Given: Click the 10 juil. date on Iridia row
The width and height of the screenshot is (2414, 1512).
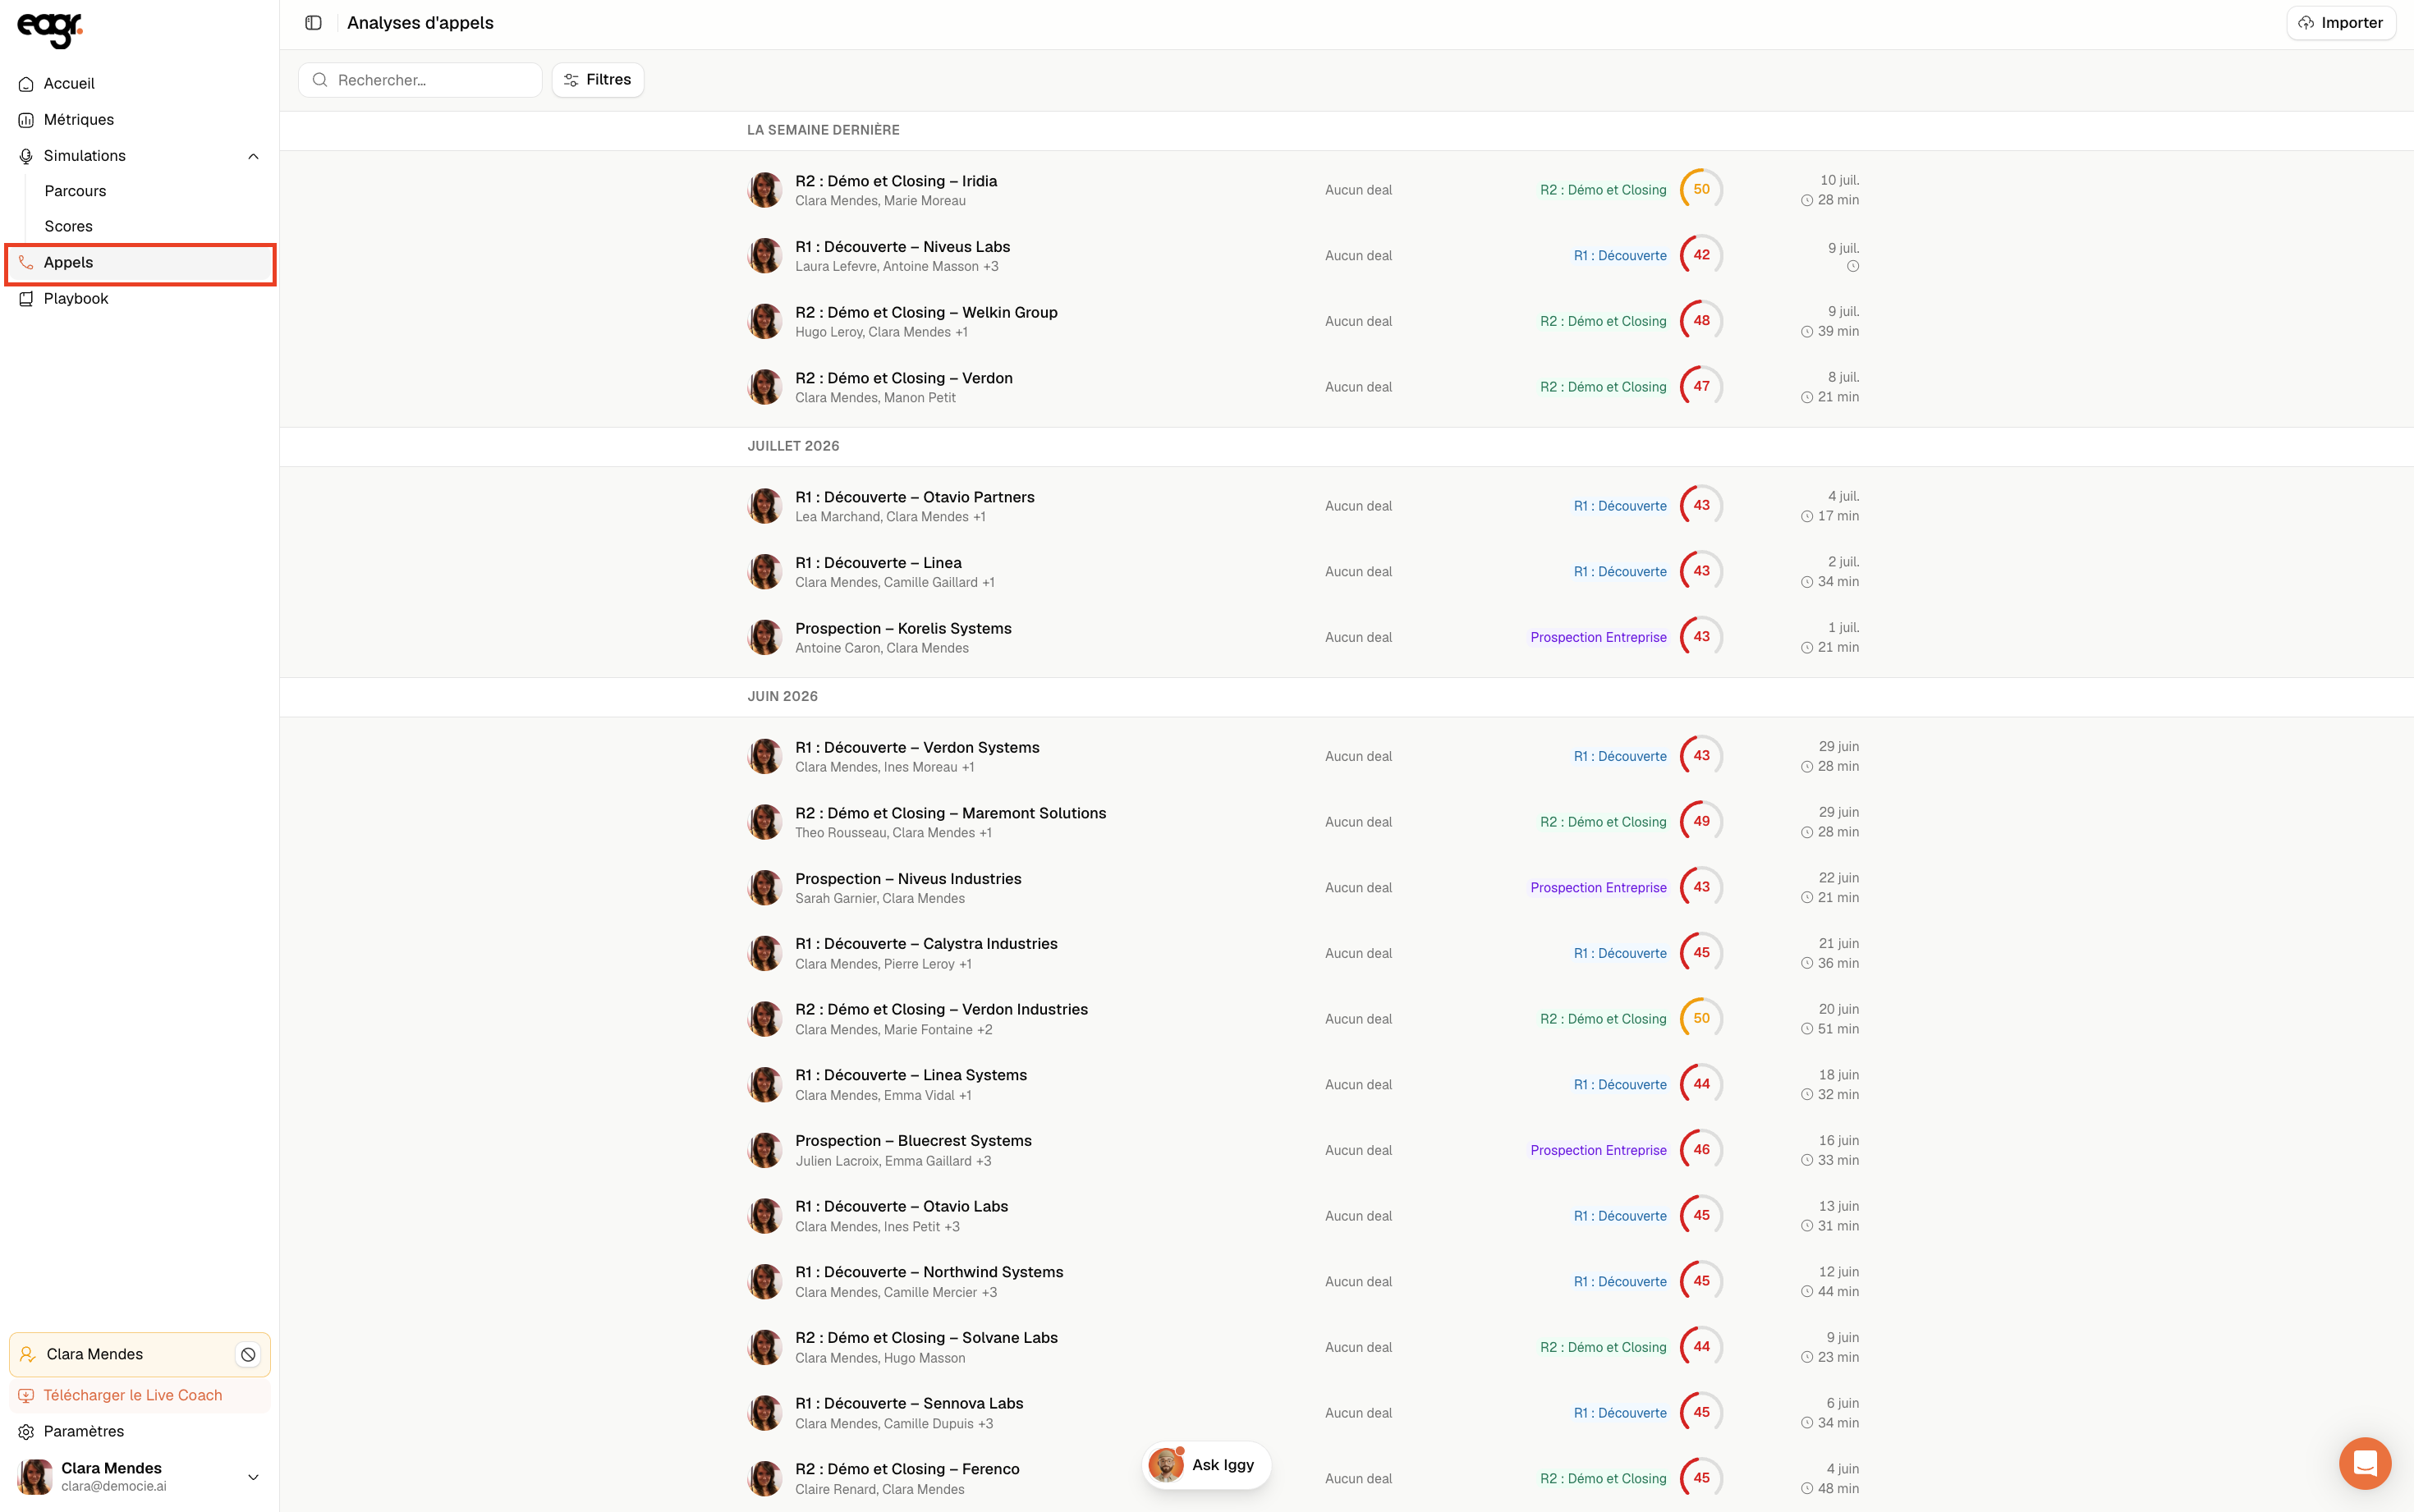Looking at the screenshot, I should click(1839, 180).
